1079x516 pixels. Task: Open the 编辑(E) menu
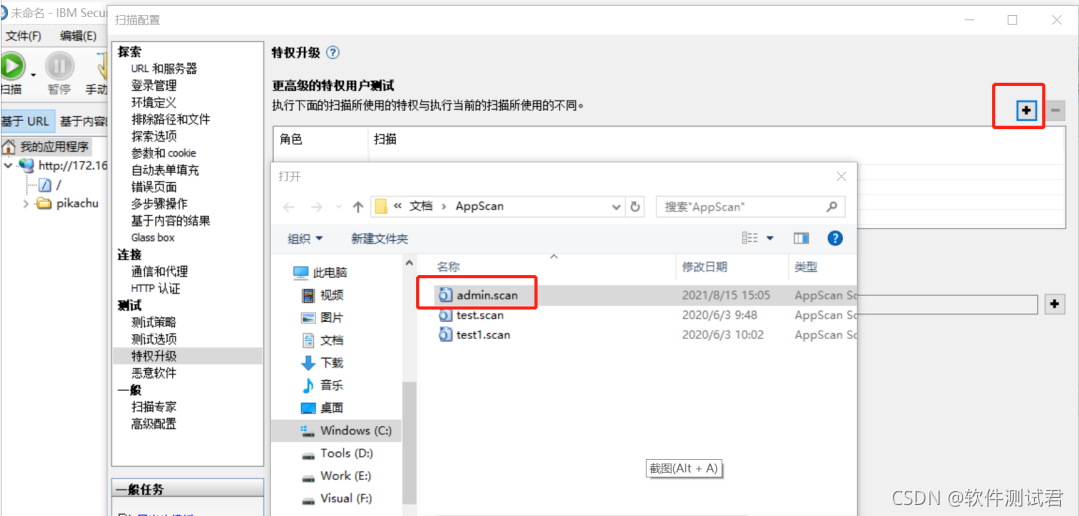point(78,36)
